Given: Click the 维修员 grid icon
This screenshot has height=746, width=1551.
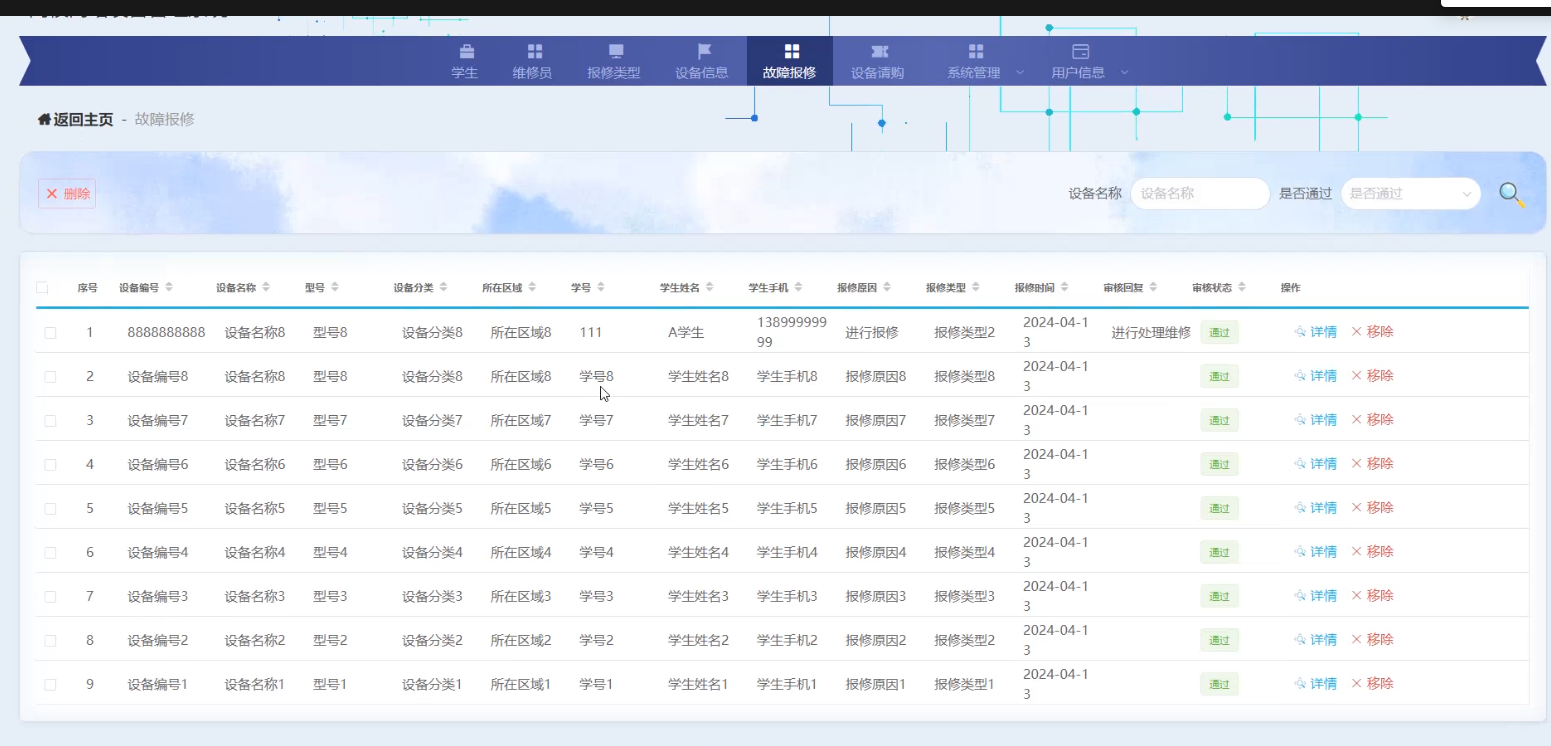Looking at the screenshot, I should click(x=535, y=51).
